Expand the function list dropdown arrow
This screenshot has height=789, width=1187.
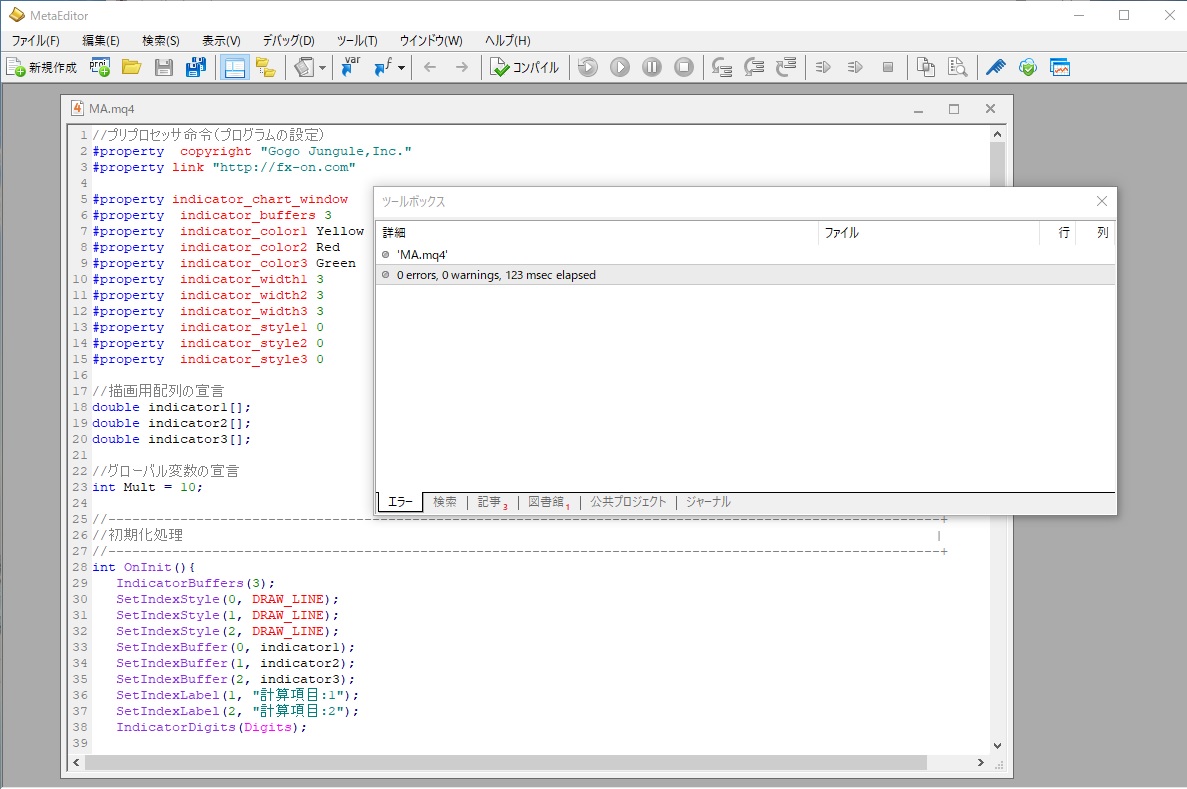(401, 67)
